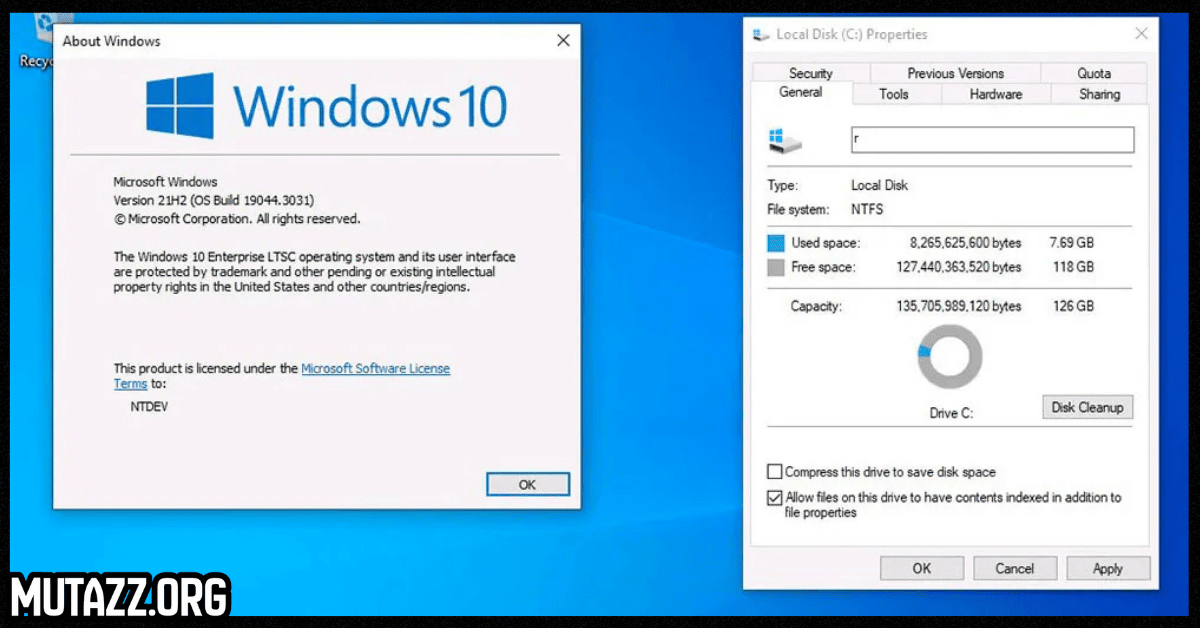Select the Tools tab
This screenshot has width=1200, height=628.
click(893, 94)
